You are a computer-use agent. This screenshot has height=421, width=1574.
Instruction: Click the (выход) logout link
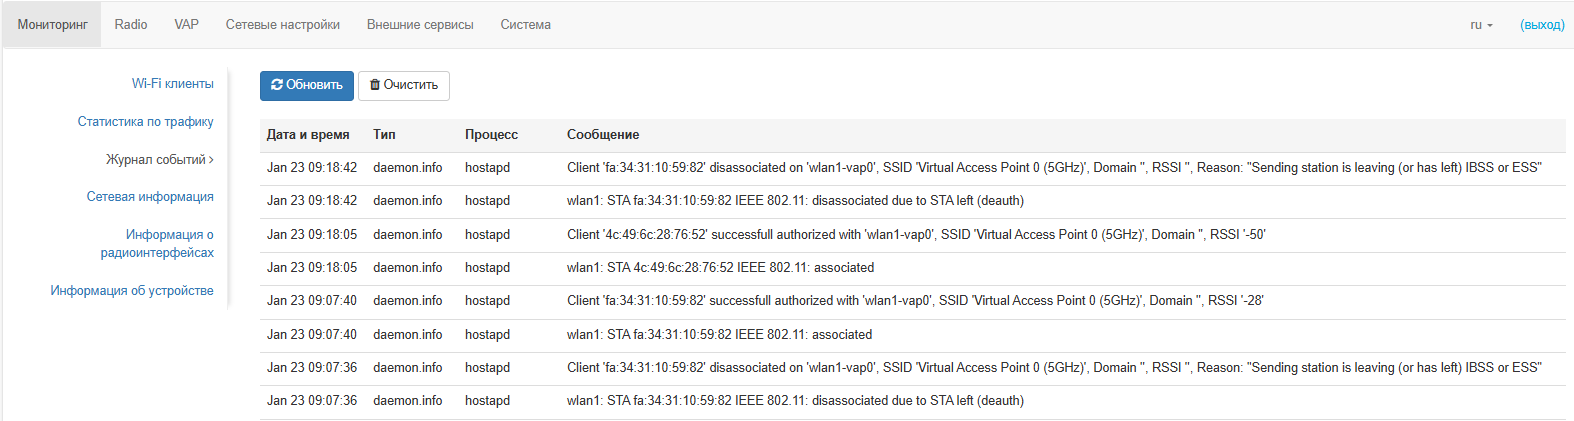(x=1542, y=25)
